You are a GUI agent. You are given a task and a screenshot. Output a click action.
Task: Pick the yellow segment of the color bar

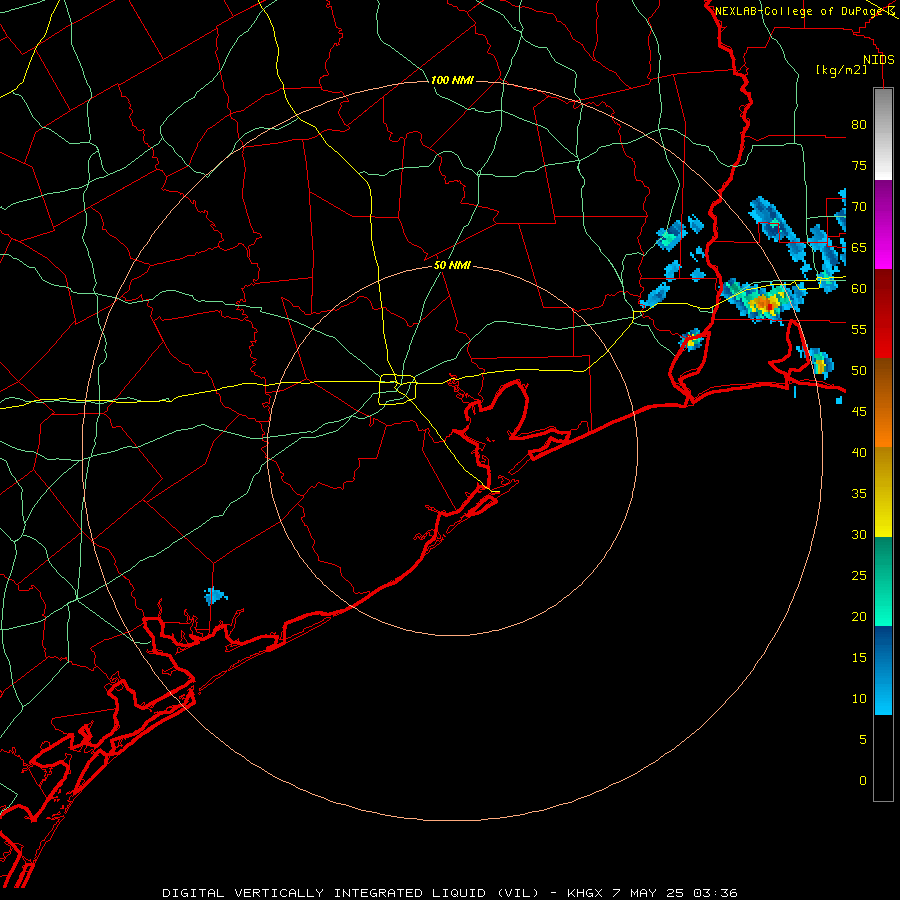(883, 492)
